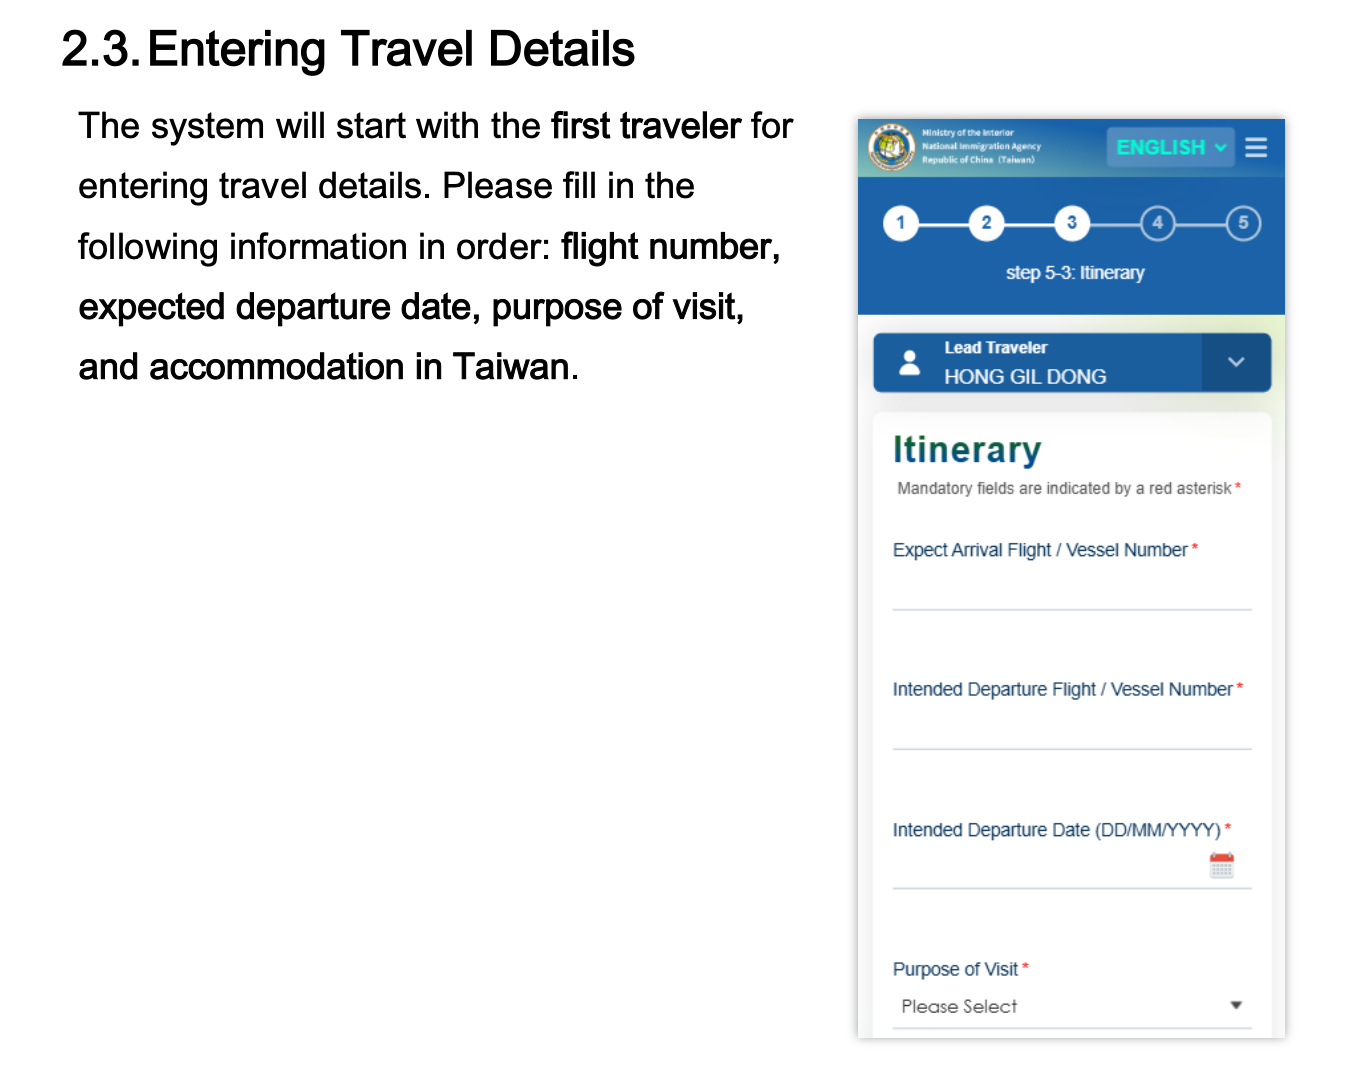Open the departure date calendar icon
The height and width of the screenshot is (1072, 1352).
tap(1221, 865)
